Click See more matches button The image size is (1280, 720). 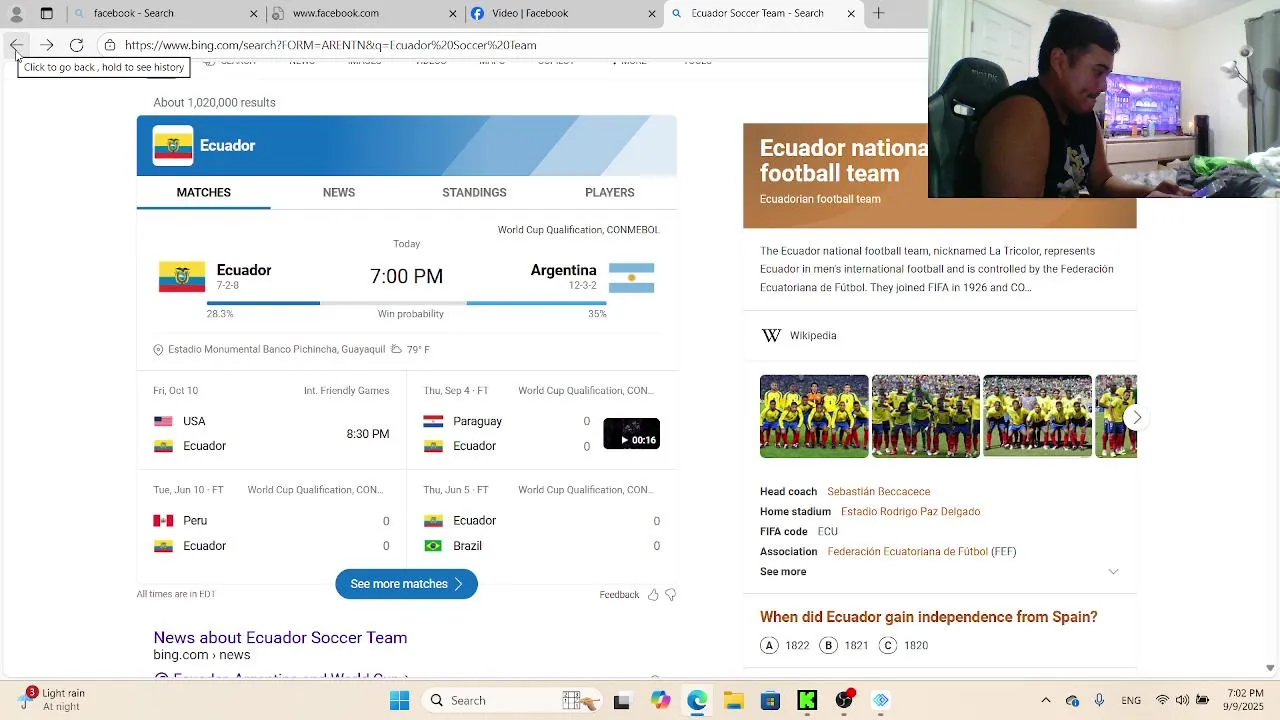[406, 584]
